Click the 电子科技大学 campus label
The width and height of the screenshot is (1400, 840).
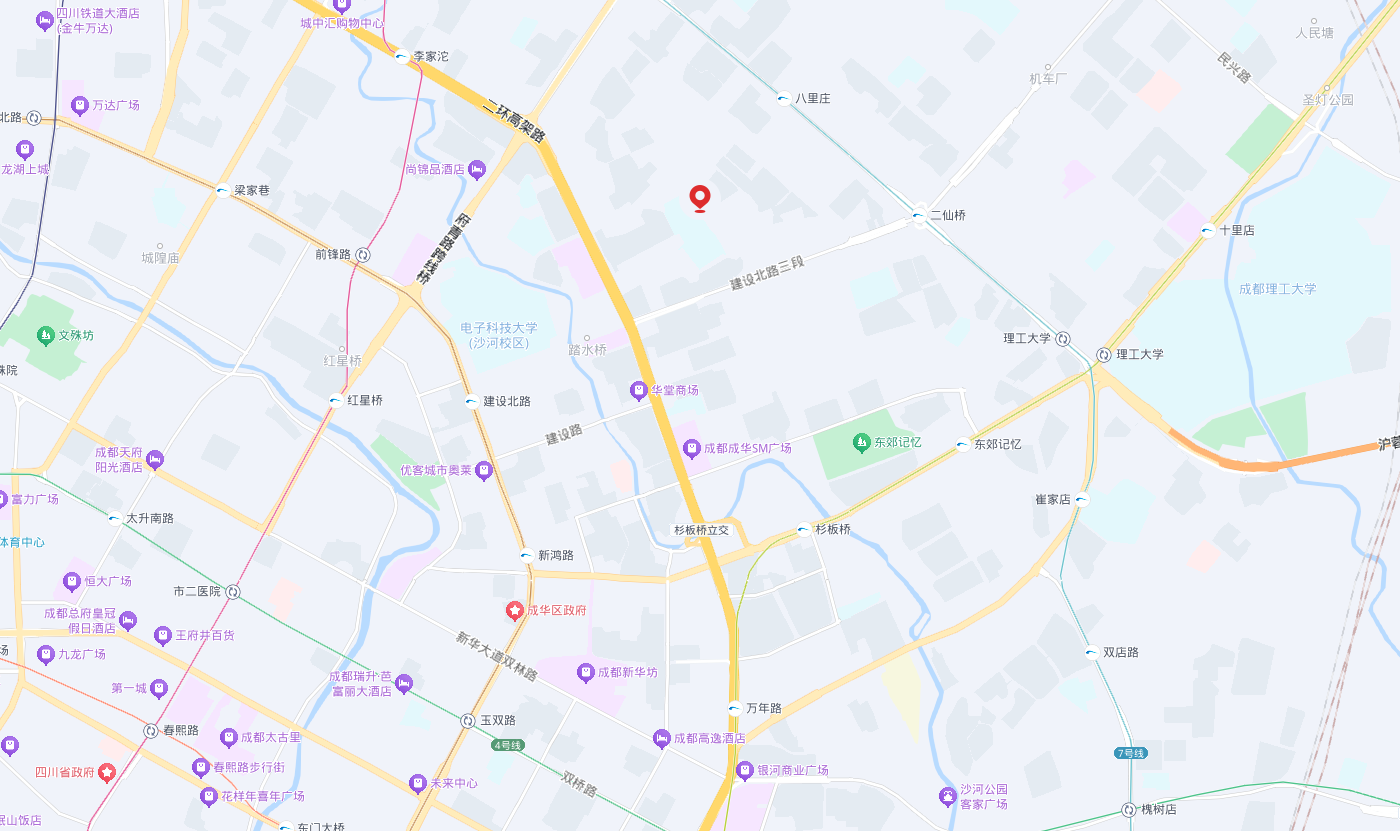499,335
